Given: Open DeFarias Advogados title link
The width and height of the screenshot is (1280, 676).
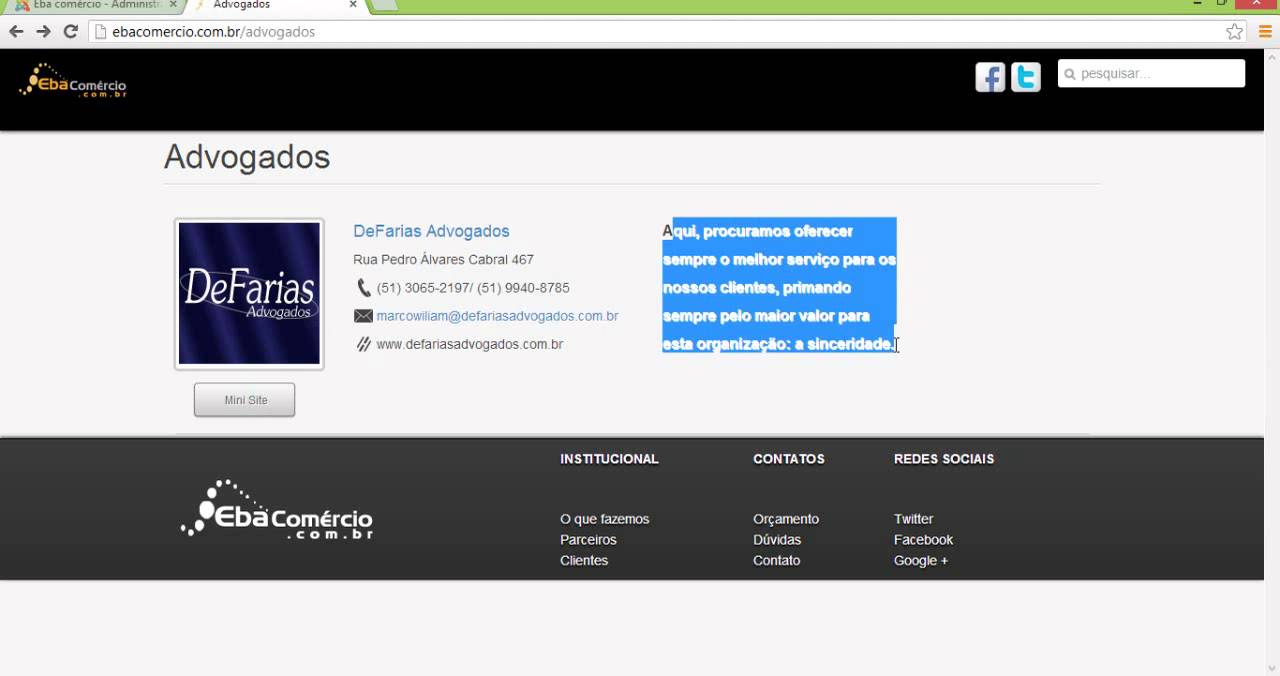Looking at the screenshot, I should coord(431,231).
